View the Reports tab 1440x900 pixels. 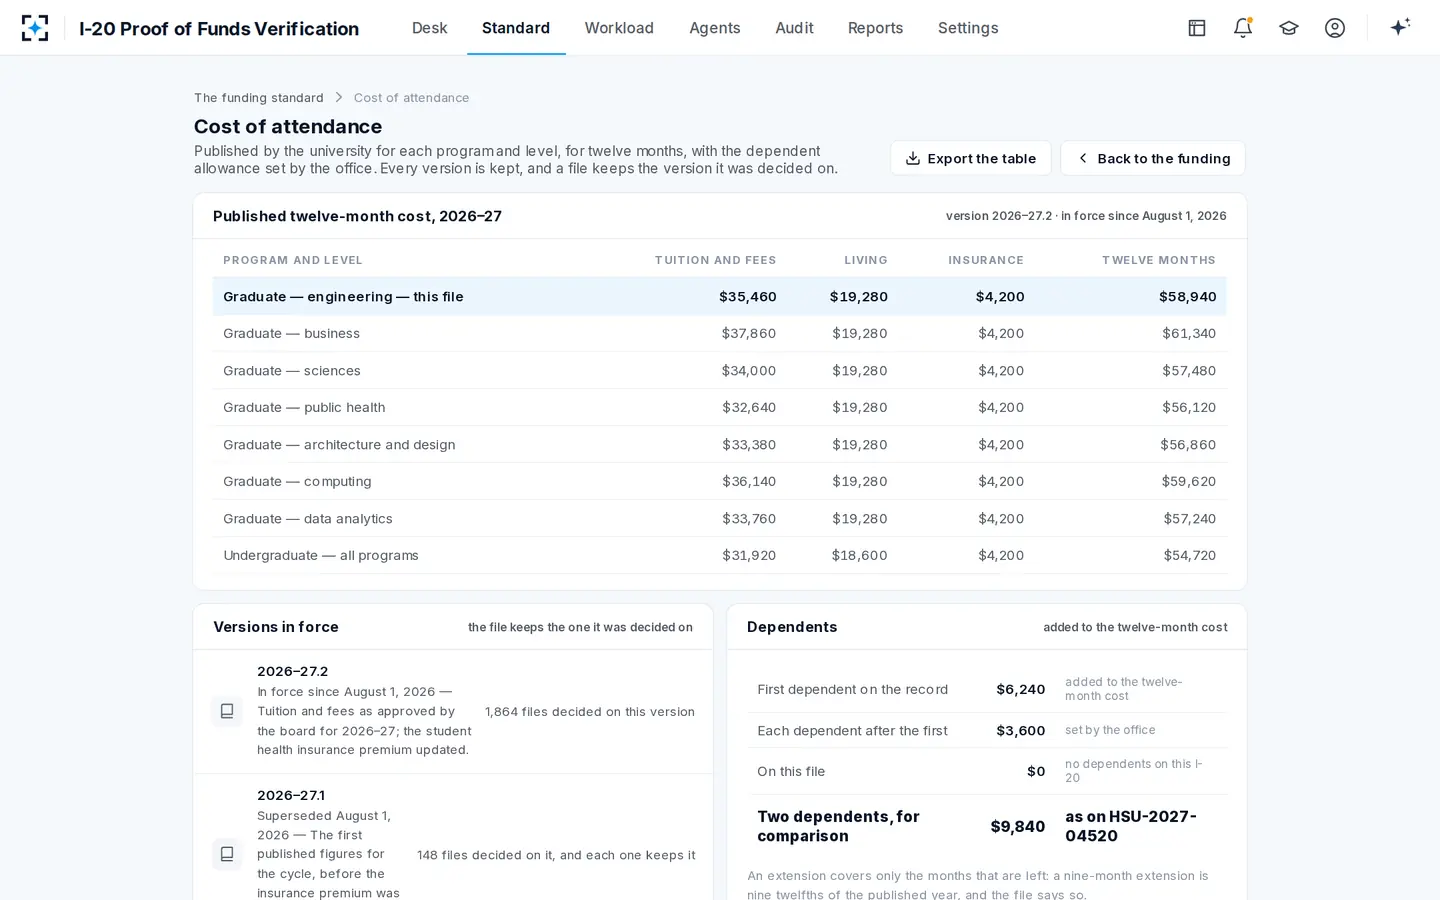[875, 28]
